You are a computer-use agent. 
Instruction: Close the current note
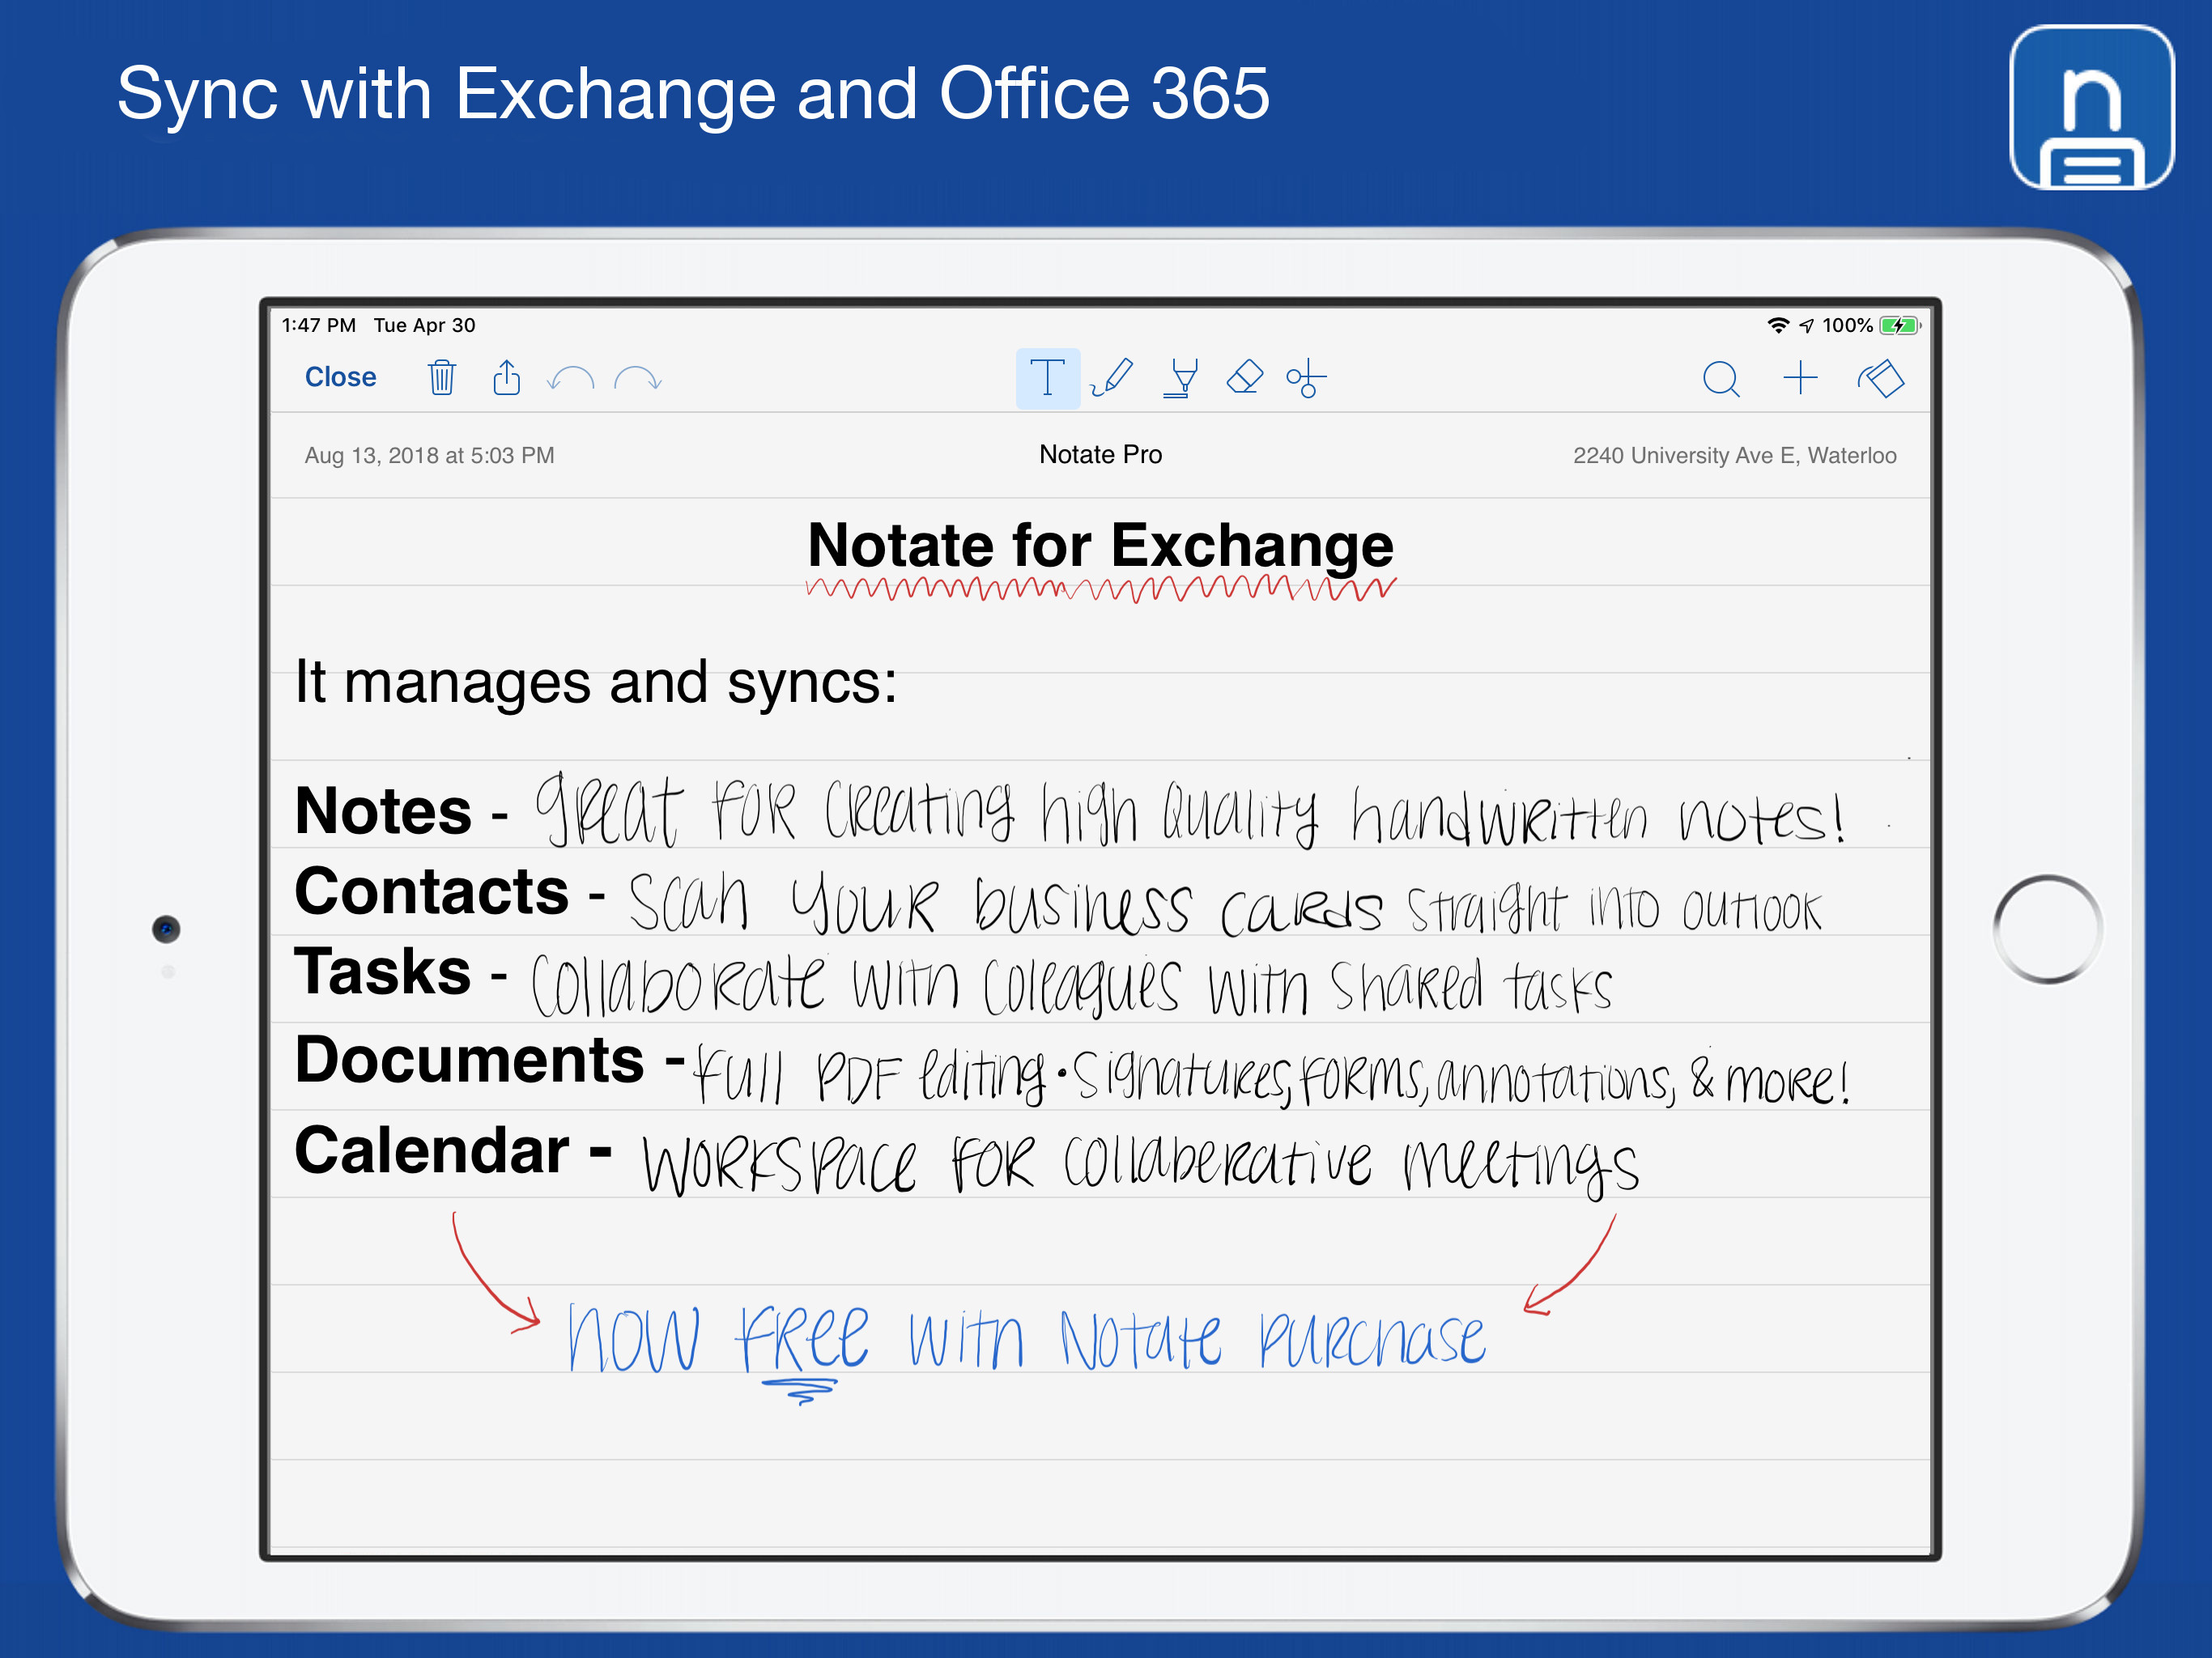coord(340,377)
